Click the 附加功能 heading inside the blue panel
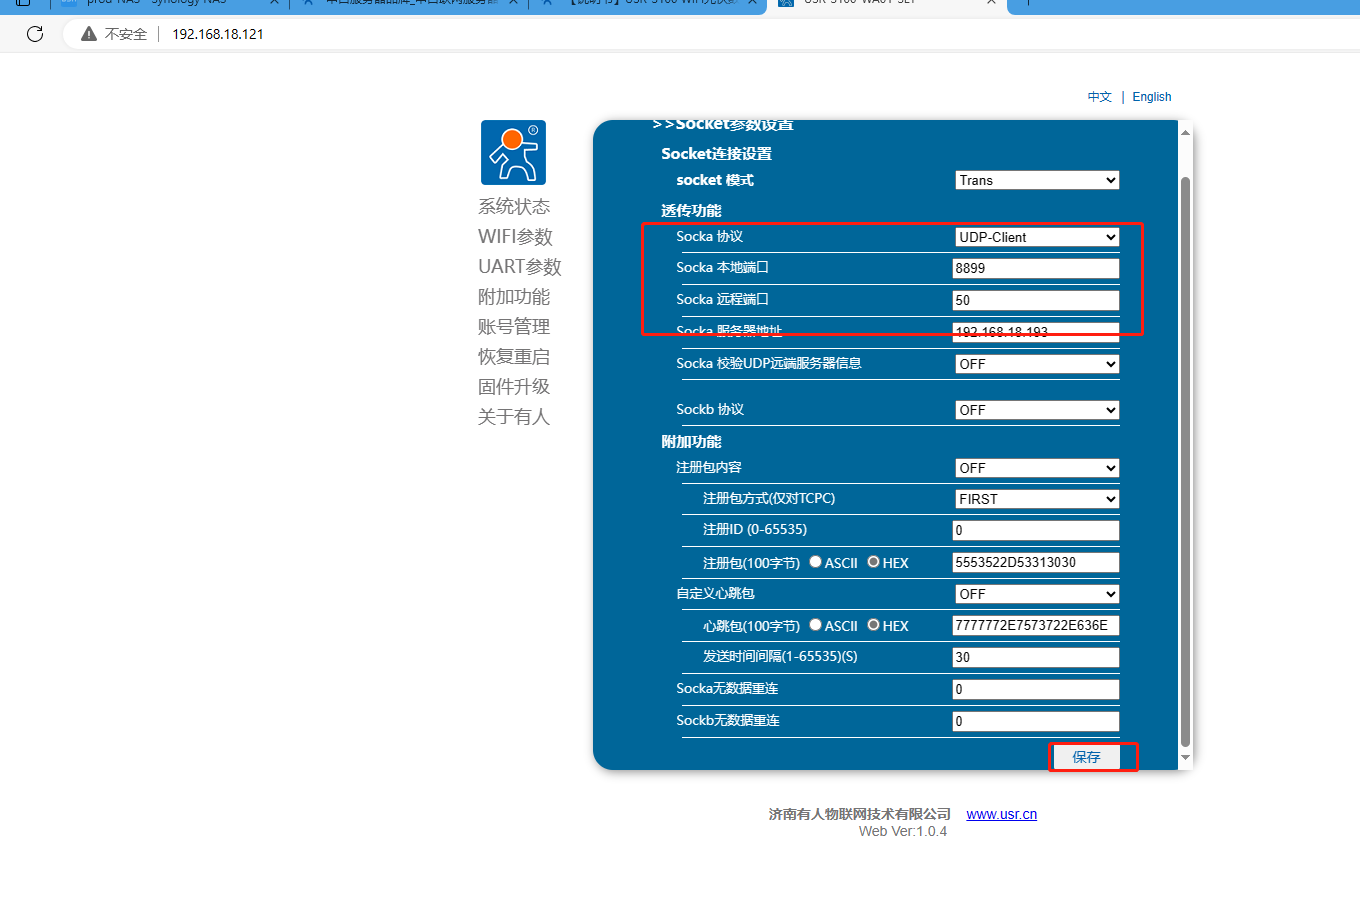 (x=691, y=442)
